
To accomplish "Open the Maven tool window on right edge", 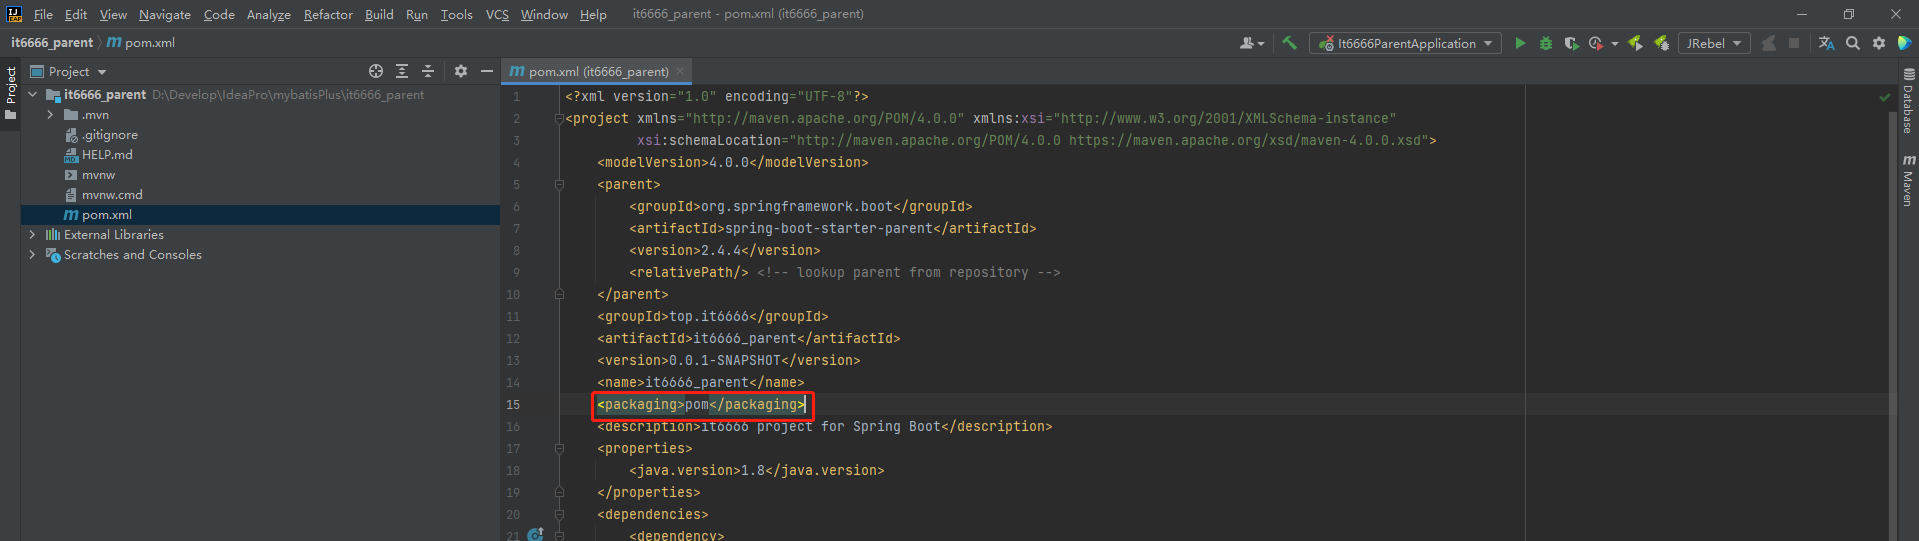I will coord(1908,180).
